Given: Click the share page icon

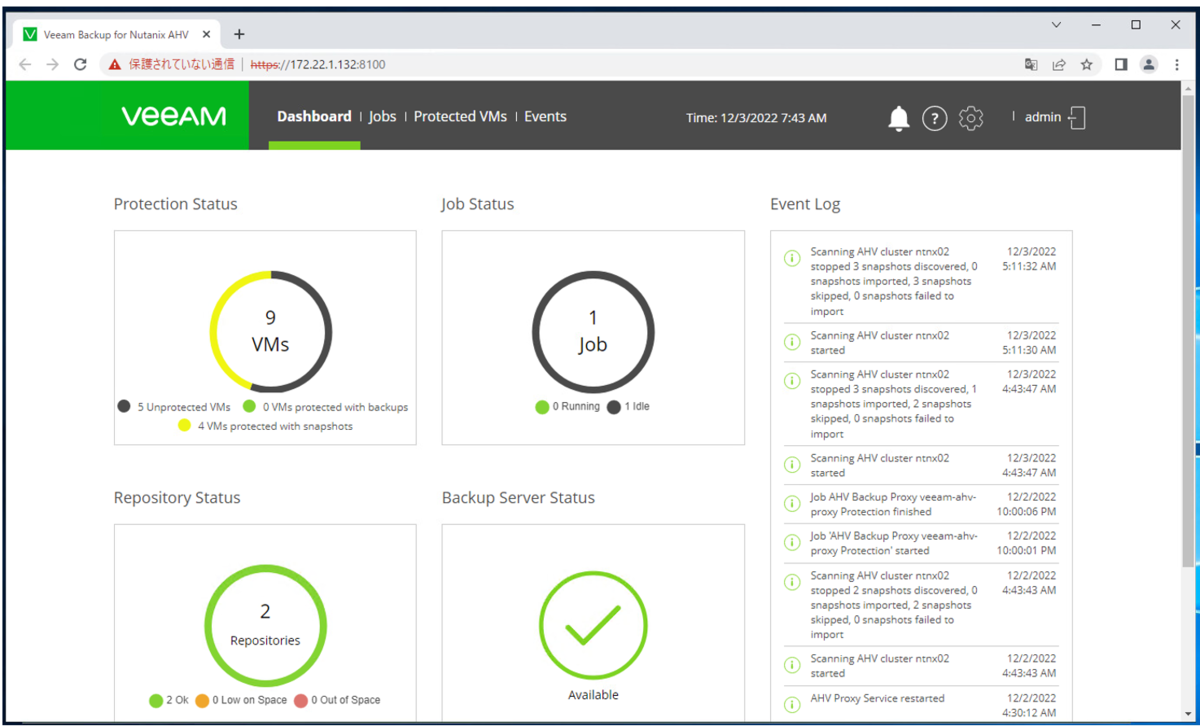Looking at the screenshot, I should 1059,64.
